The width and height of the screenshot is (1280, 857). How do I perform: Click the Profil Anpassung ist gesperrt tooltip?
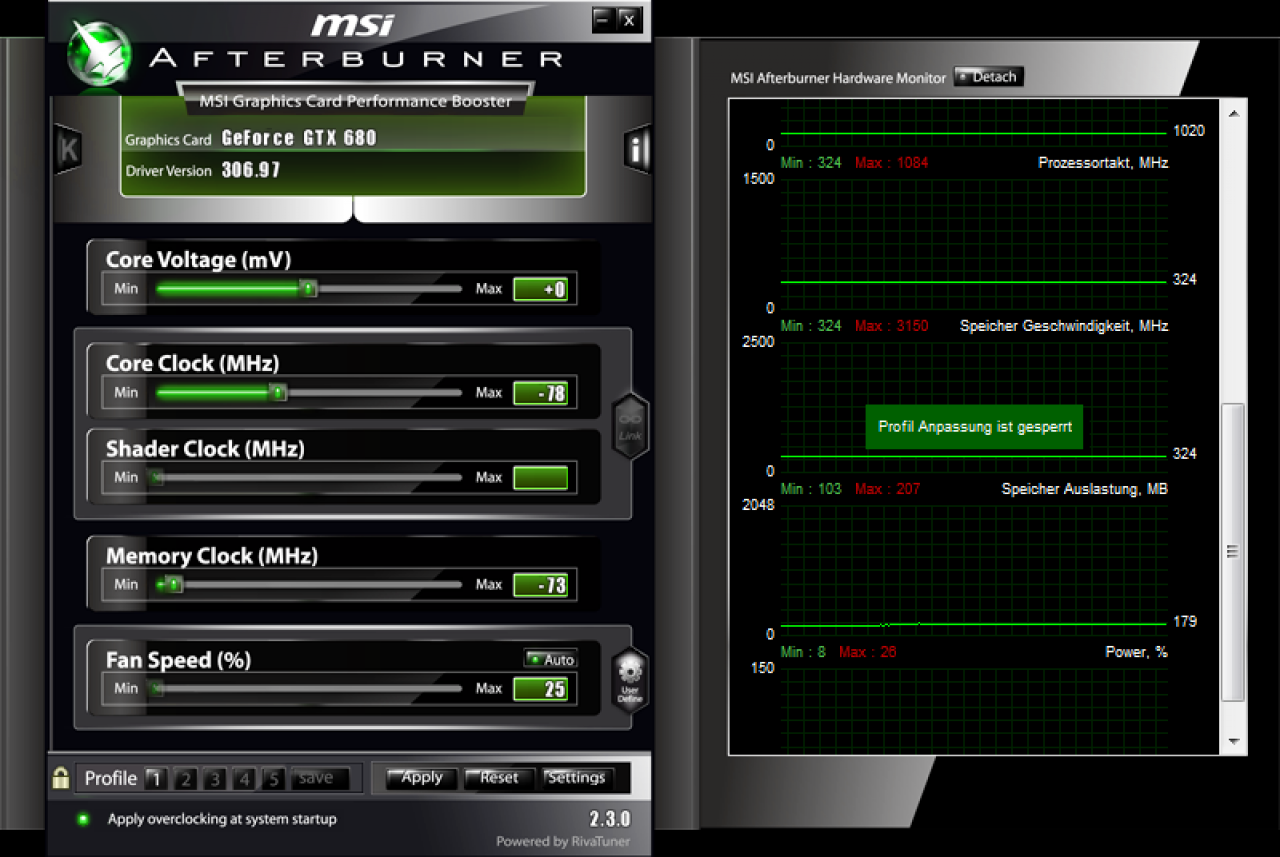coord(975,427)
